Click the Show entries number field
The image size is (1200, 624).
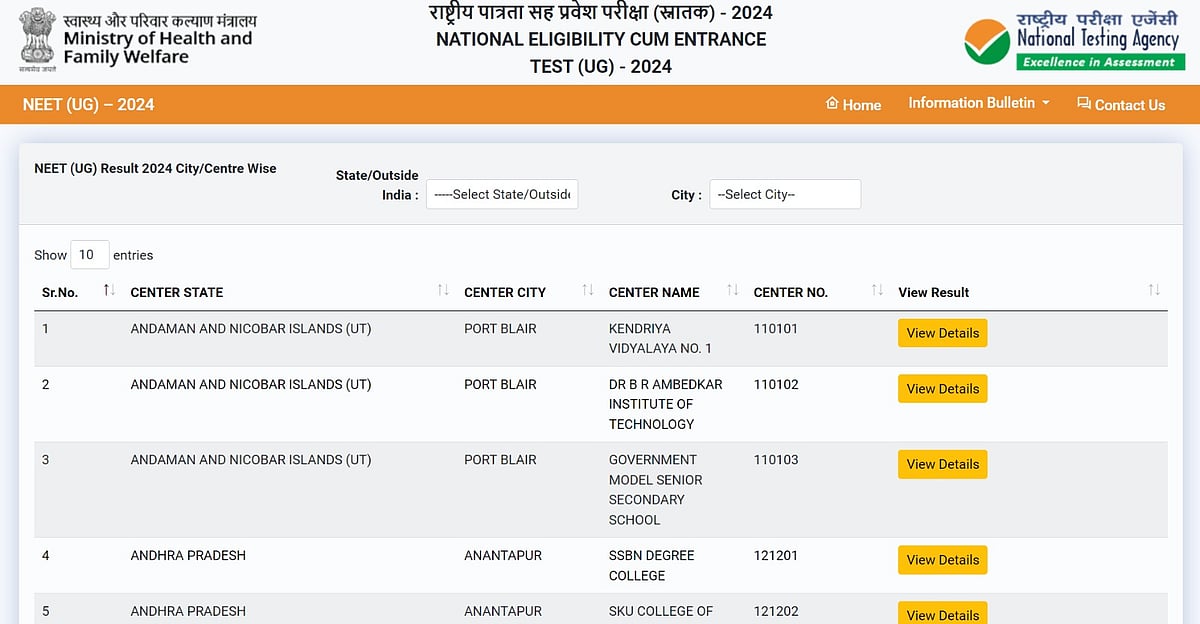tap(89, 255)
